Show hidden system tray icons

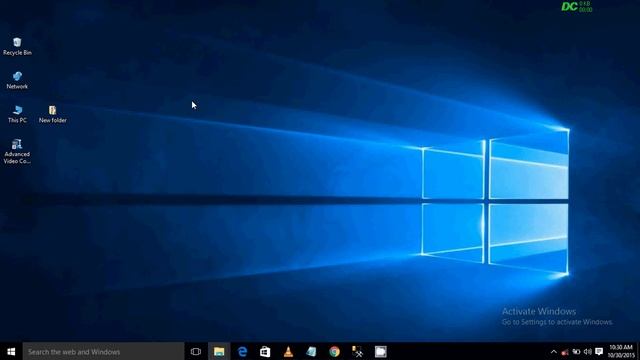[554, 351]
